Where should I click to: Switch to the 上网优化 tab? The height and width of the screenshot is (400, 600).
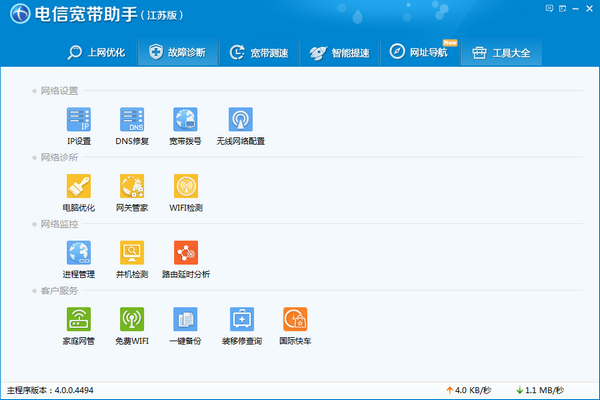96,52
